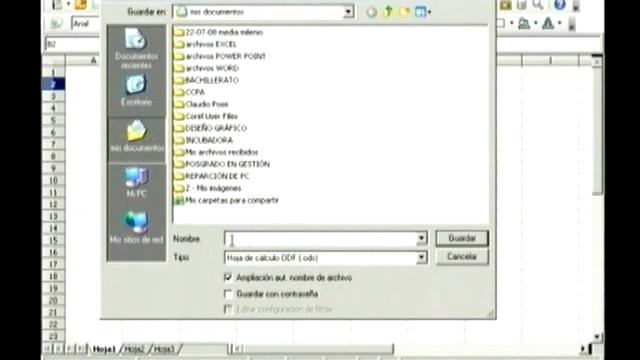The image size is (640, 360).
Task: Select folder POSGRADO EN GESTIÓN
Action: coord(222,164)
